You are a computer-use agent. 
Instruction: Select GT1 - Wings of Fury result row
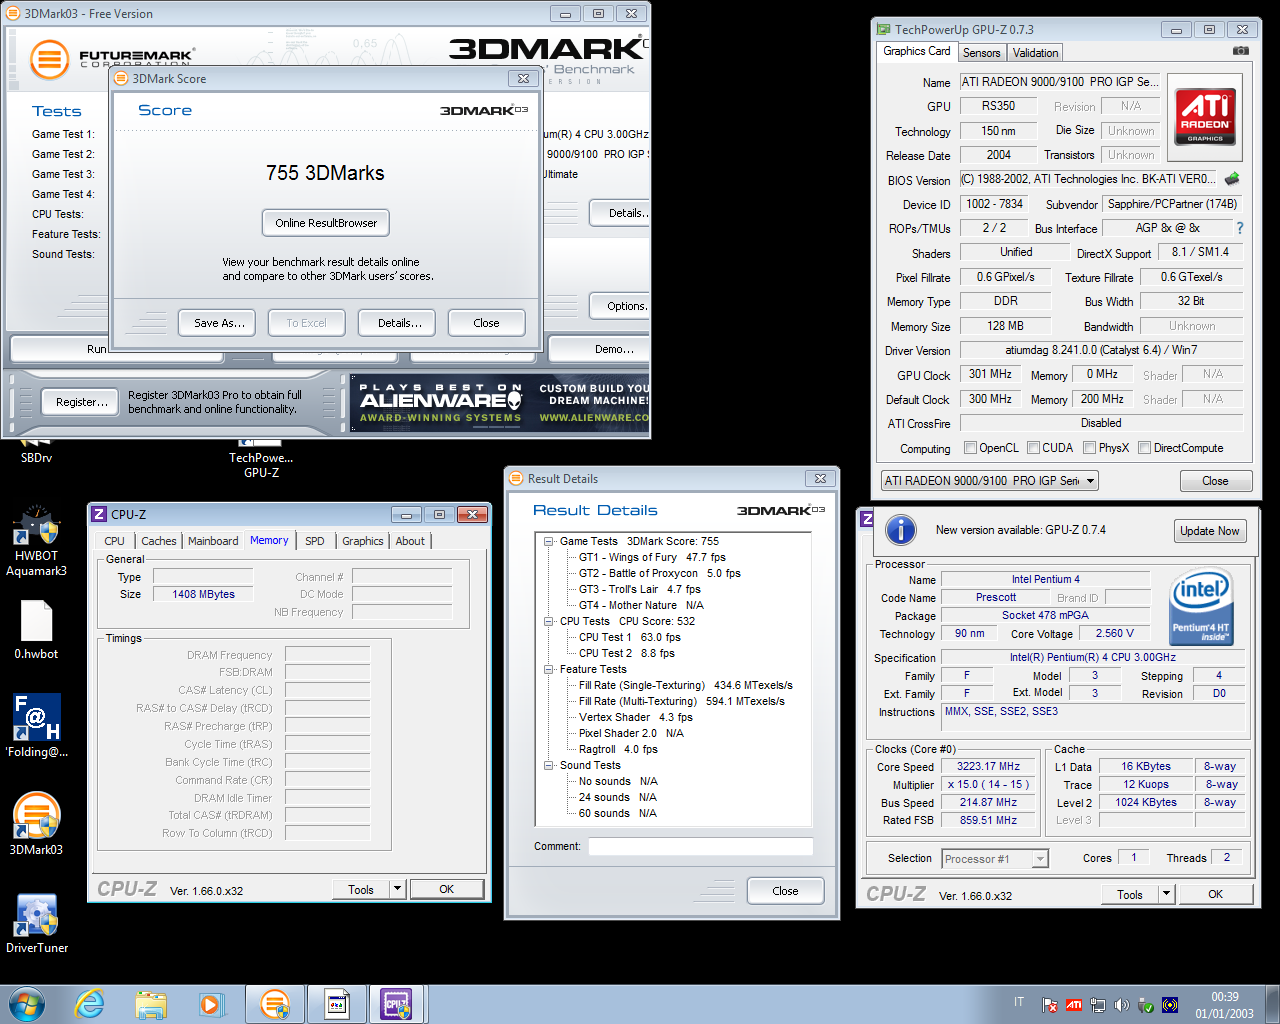coord(652,557)
